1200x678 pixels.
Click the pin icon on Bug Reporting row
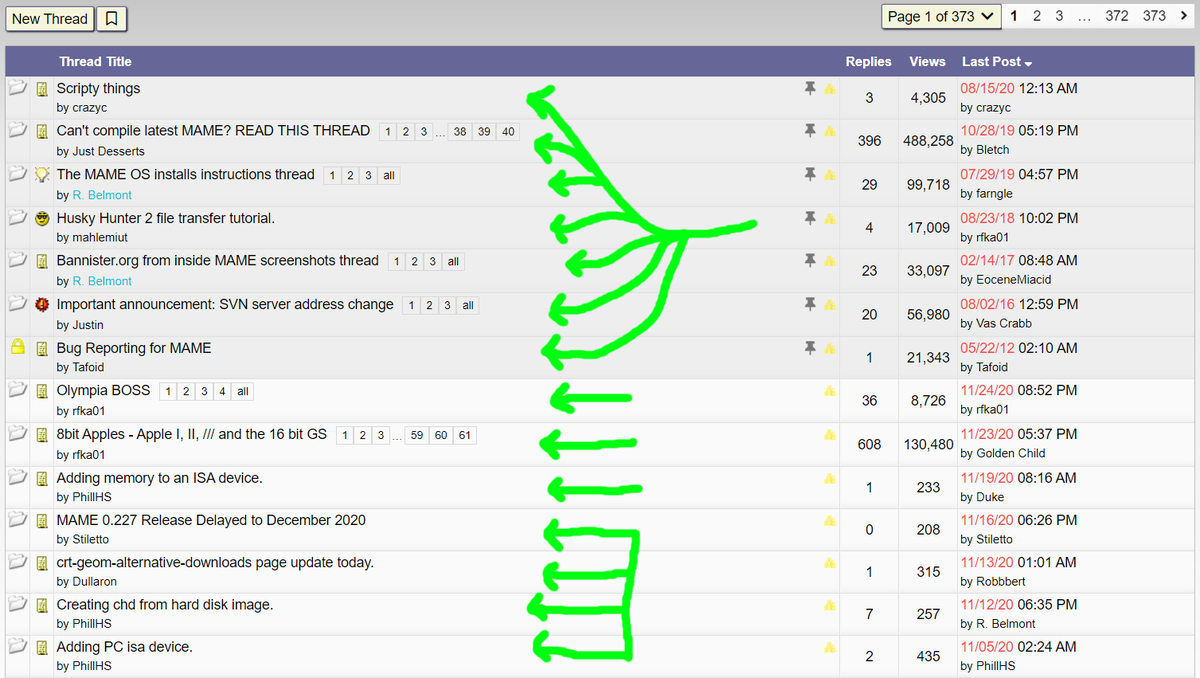(x=811, y=348)
